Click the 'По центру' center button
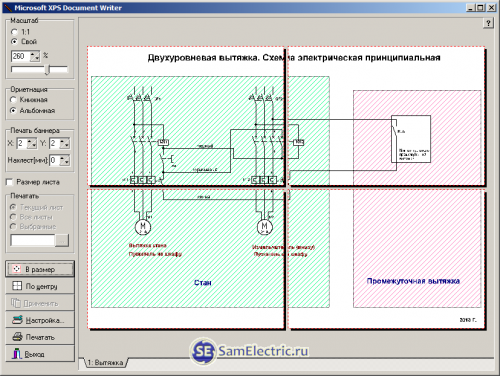500x376 pixels. [40, 286]
